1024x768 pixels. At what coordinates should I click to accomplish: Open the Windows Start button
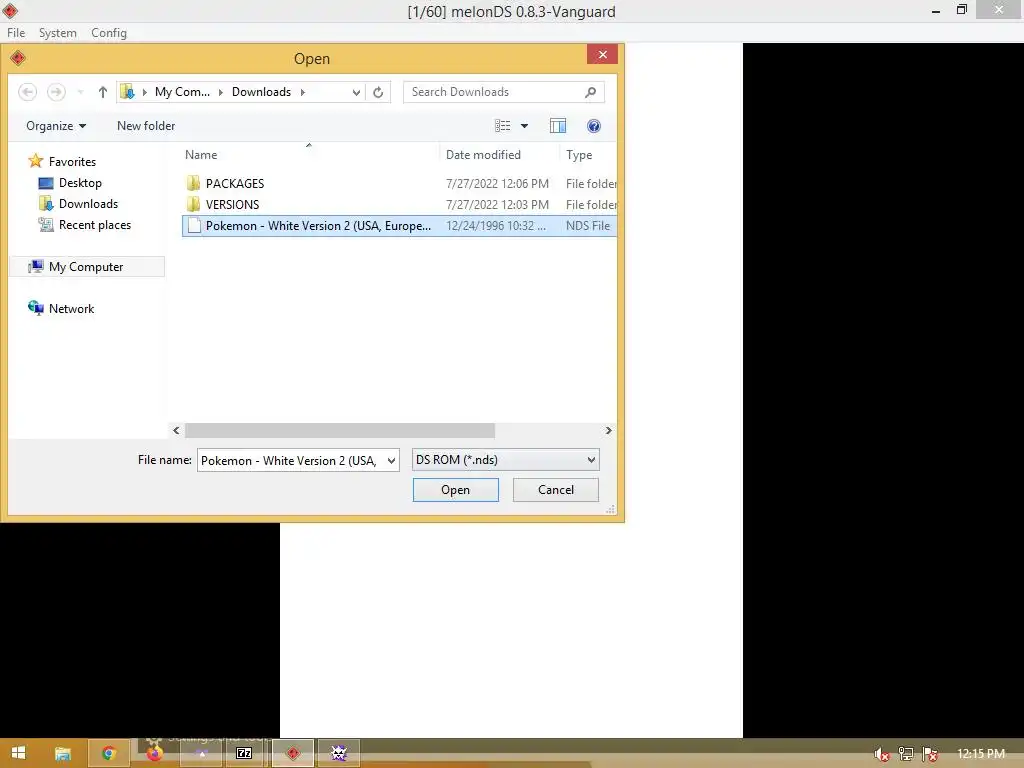[x=18, y=753]
